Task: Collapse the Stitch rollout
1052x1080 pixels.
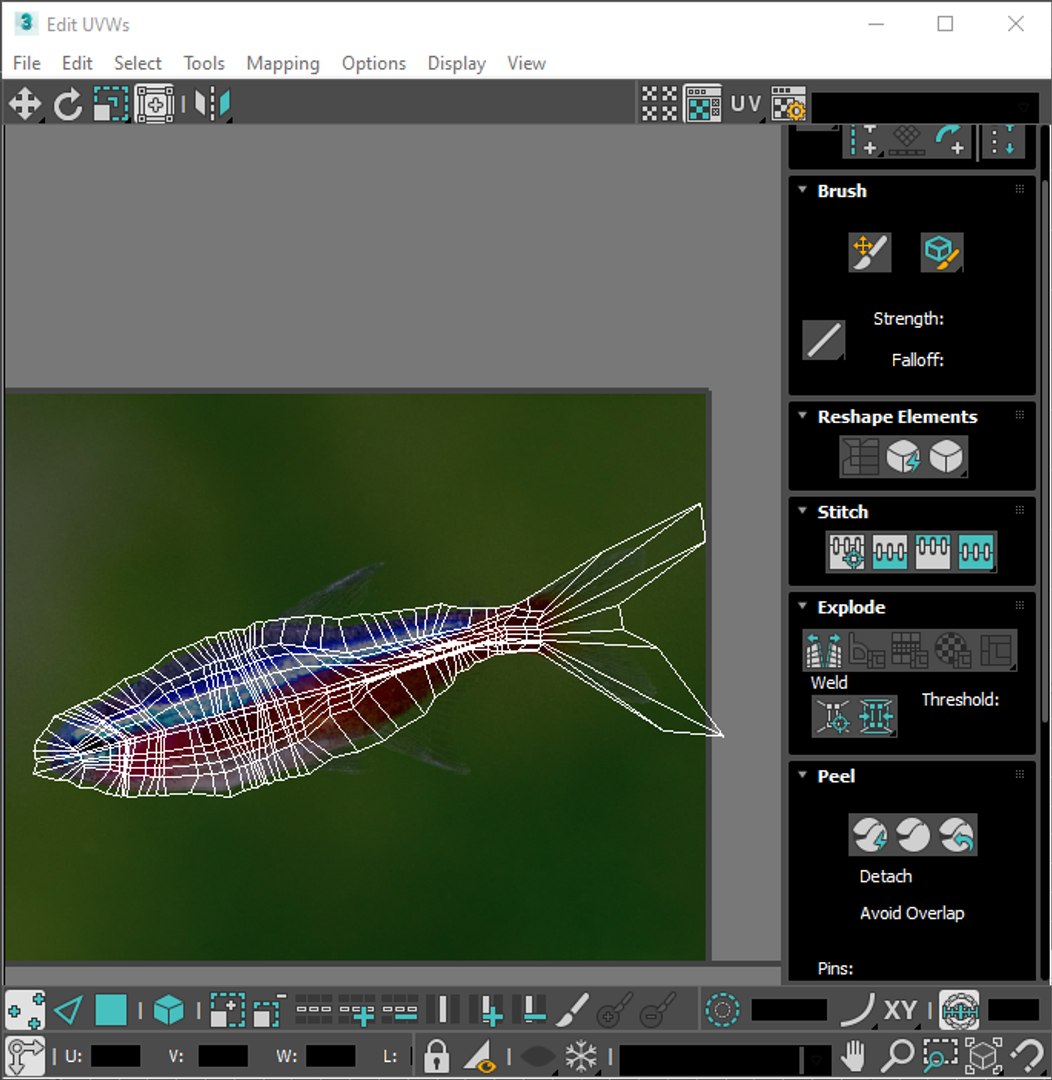Action: click(x=802, y=511)
